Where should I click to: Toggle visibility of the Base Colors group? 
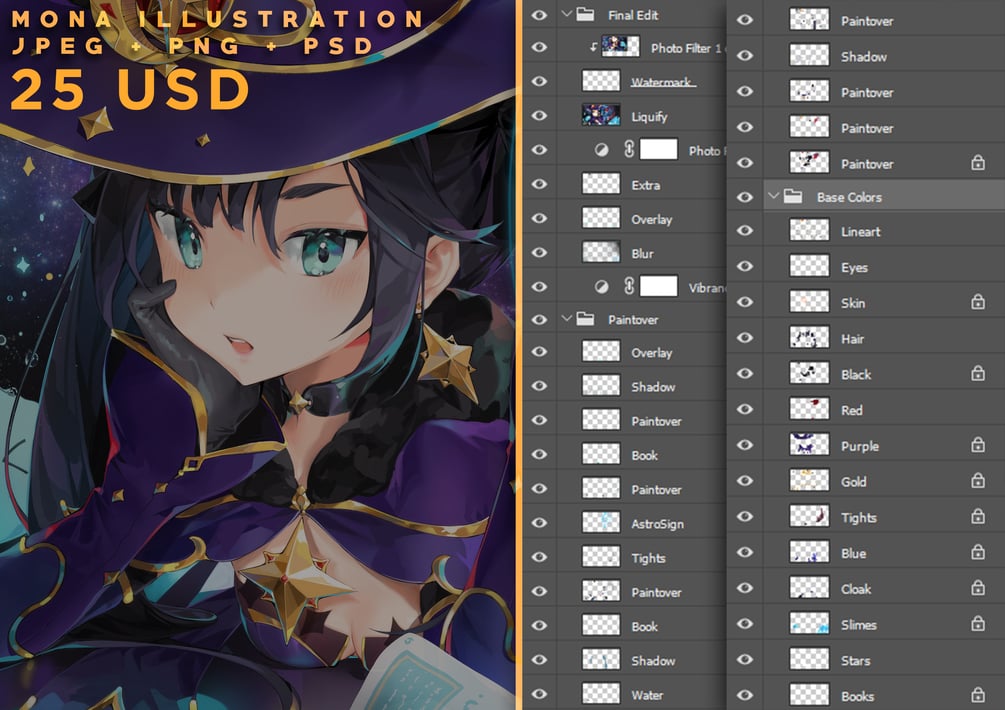click(x=744, y=197)
